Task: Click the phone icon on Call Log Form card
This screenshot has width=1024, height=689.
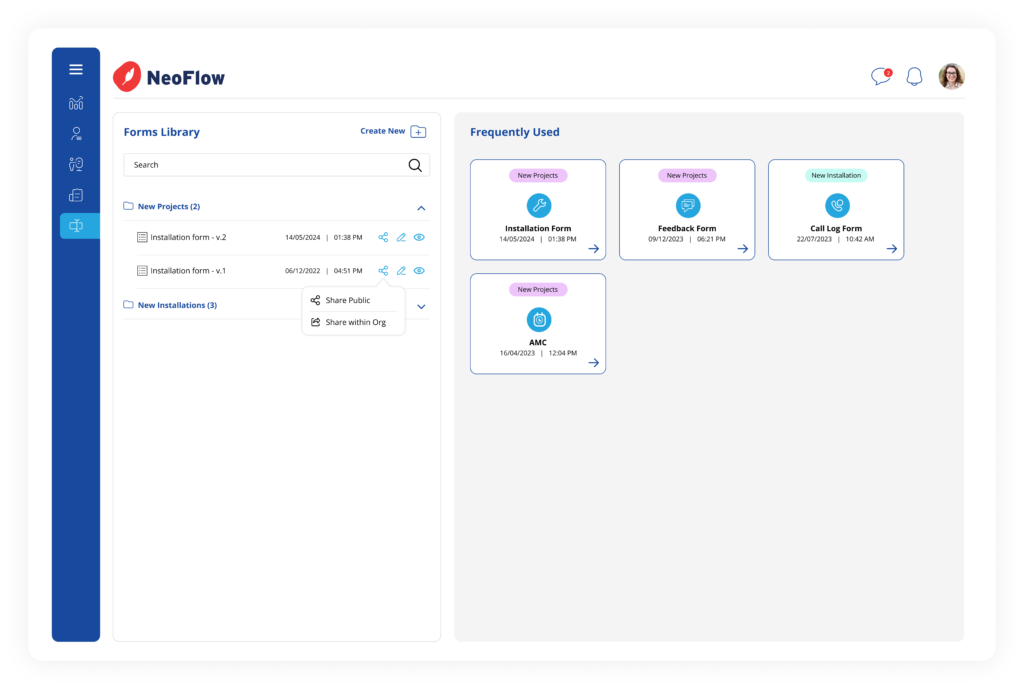Action: click(837, 206)
